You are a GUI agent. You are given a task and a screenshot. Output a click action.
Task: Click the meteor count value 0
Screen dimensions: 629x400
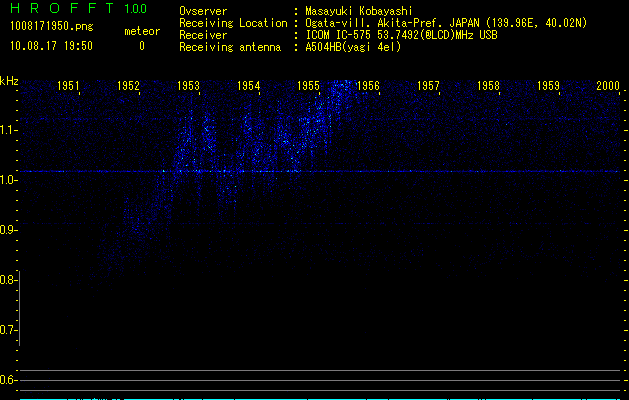click(142, 46)
